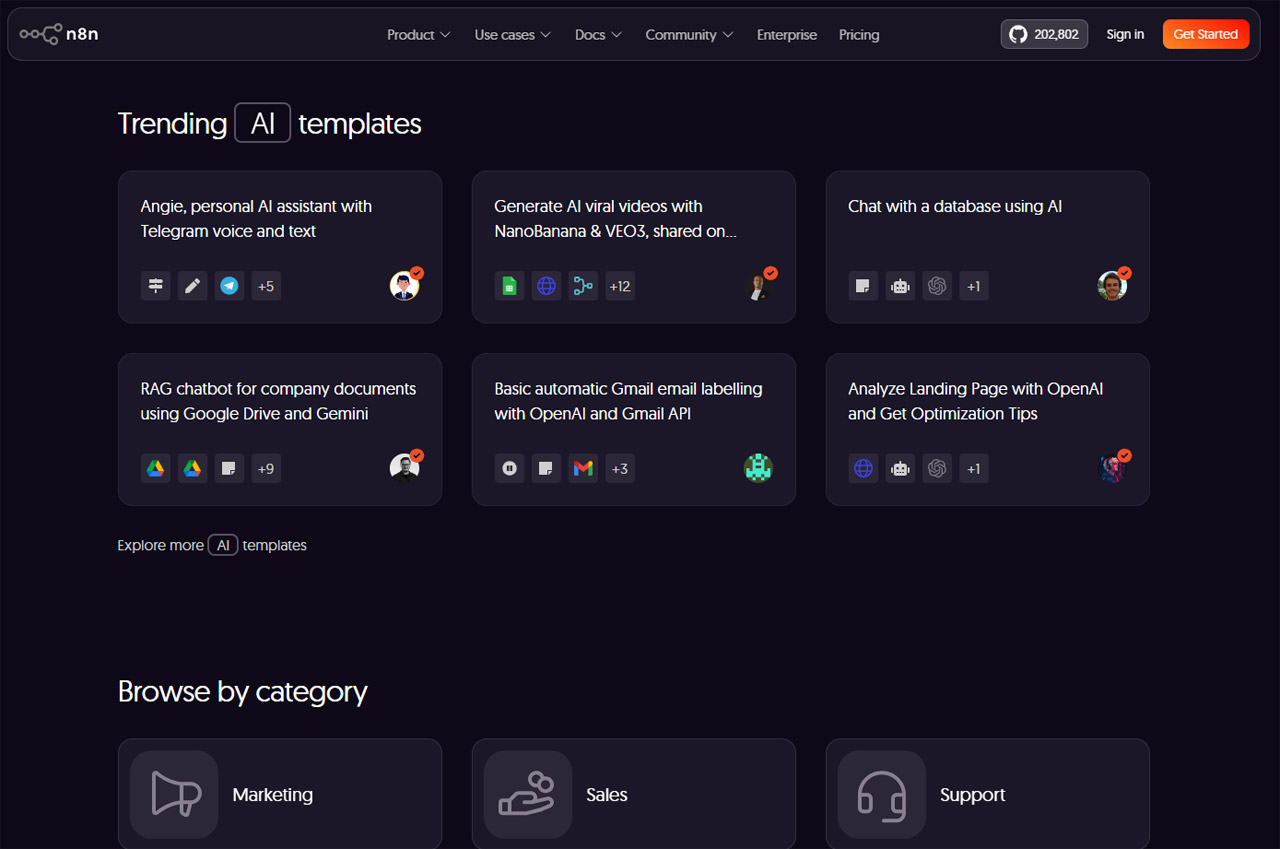1280x849 pixels.
Task: Click the orange Get Started button
Action: [1206, 34]
